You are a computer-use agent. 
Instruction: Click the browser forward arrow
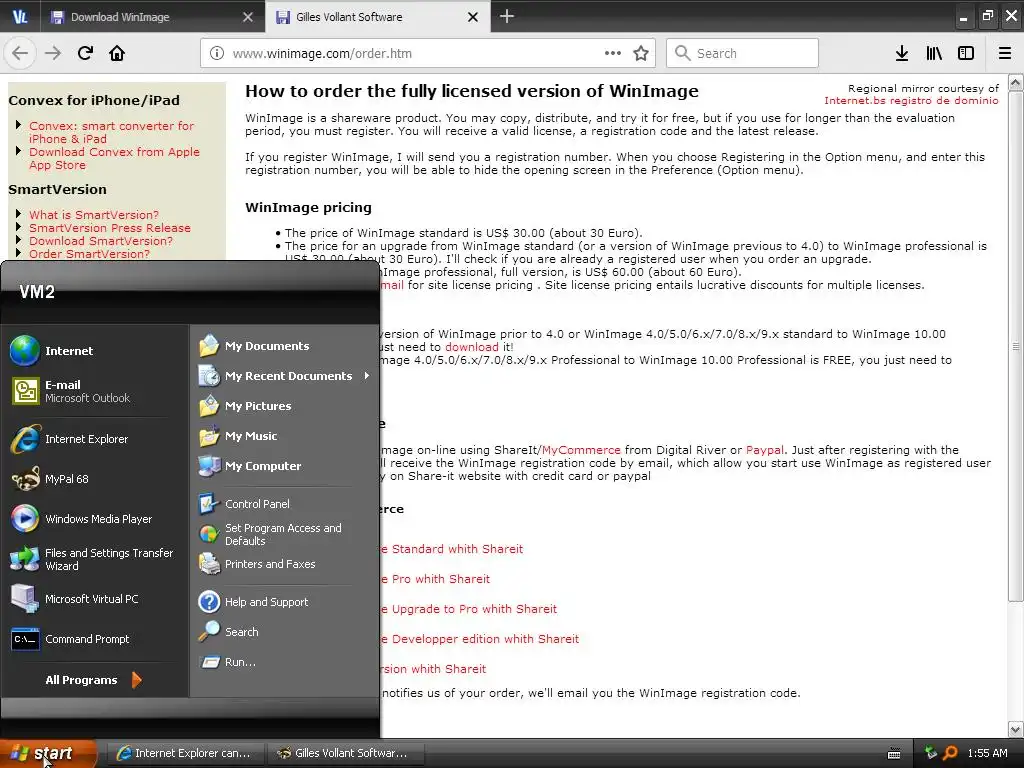tap(53, 53)
